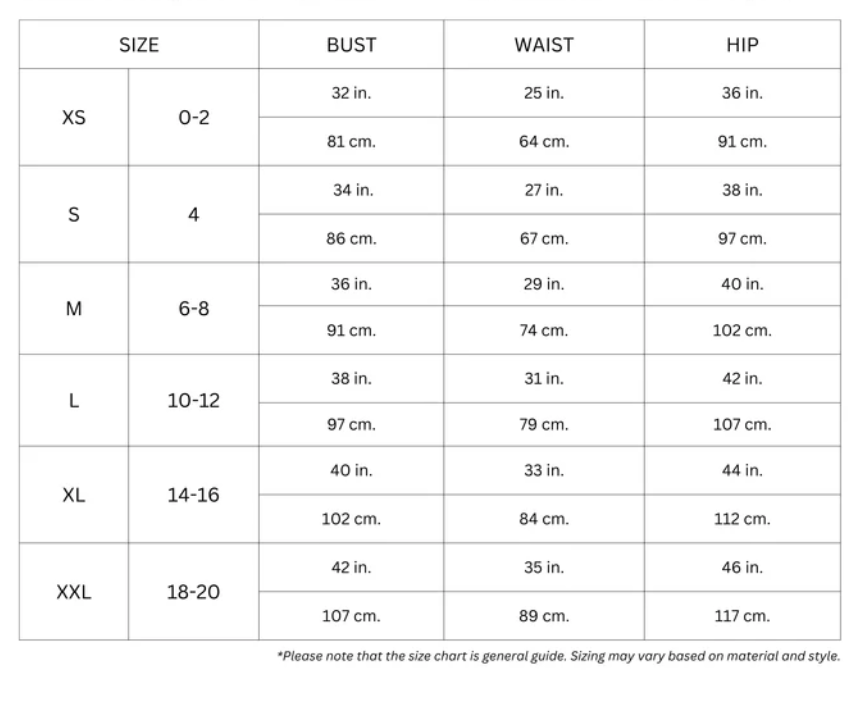864x702 pixels.
Task: Click the XL size label
Action: [74, 495]
